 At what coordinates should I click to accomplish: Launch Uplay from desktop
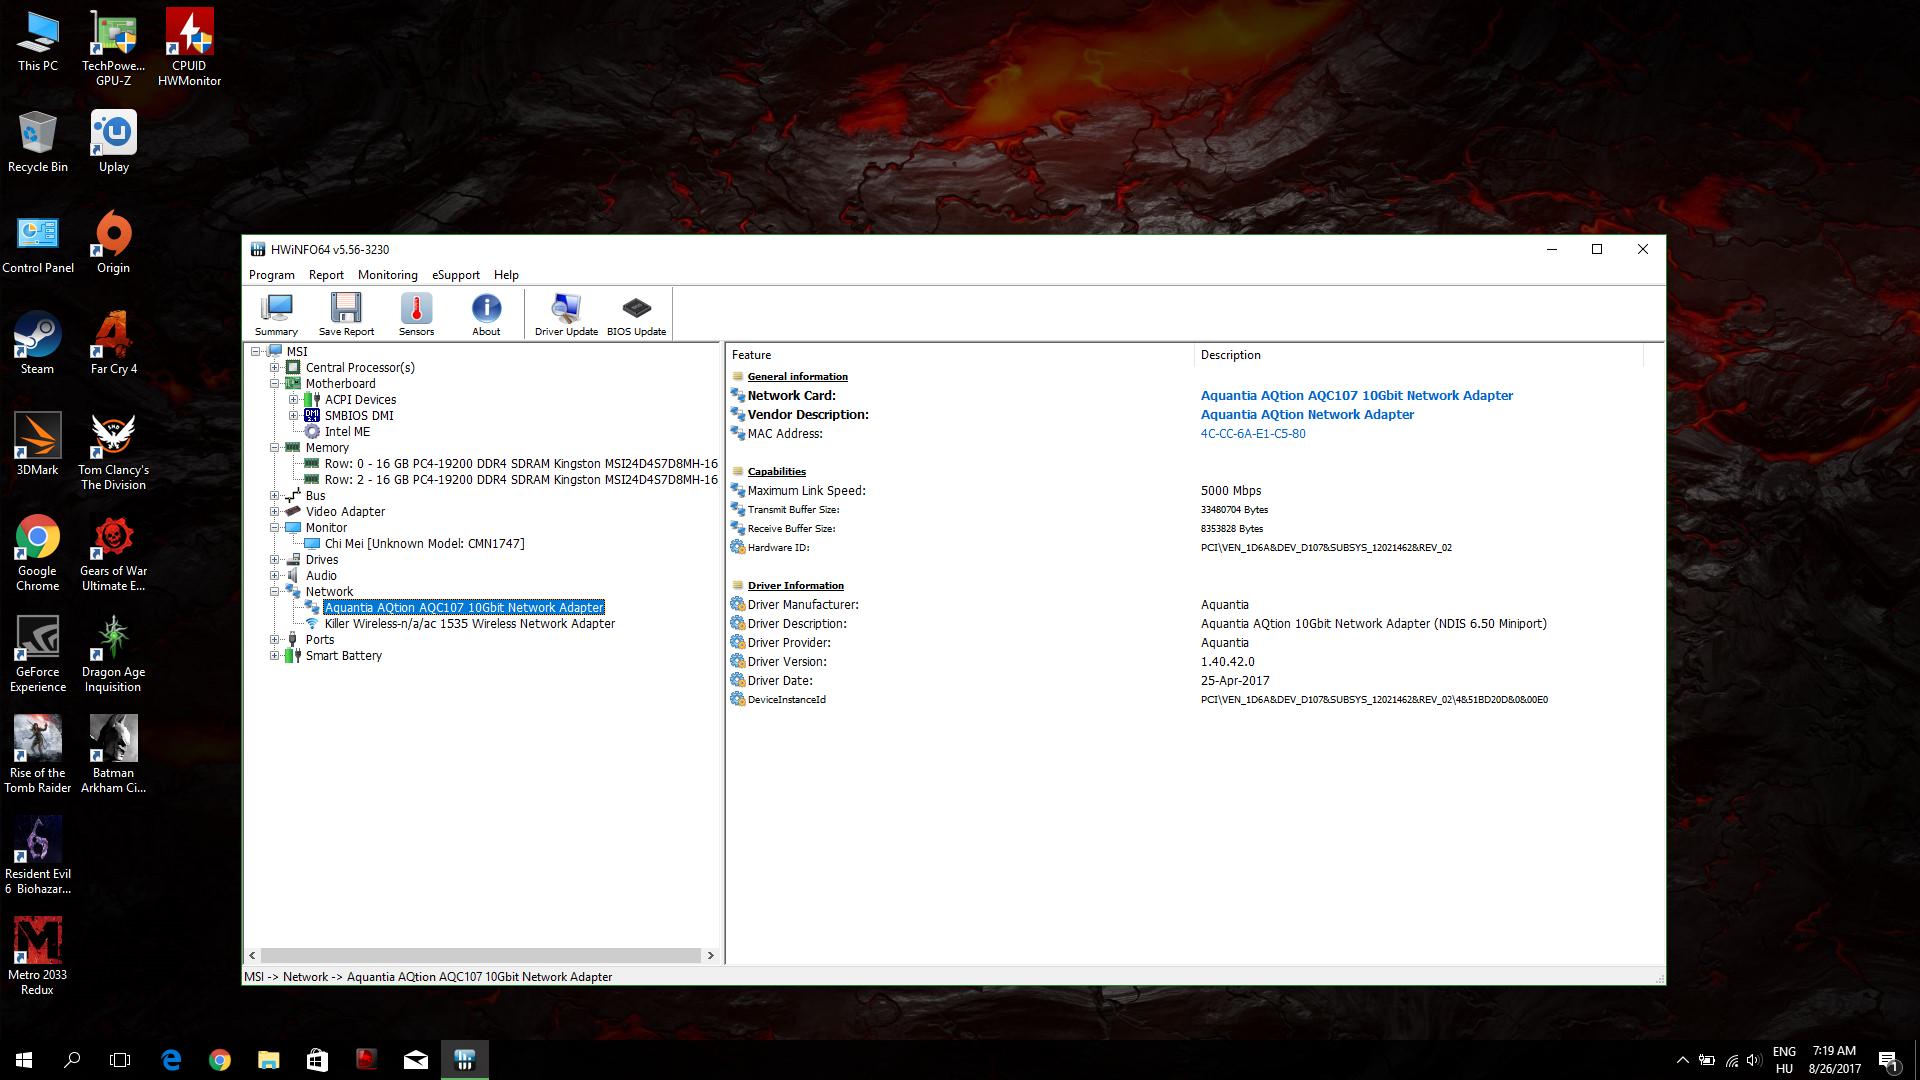[113, 142]
